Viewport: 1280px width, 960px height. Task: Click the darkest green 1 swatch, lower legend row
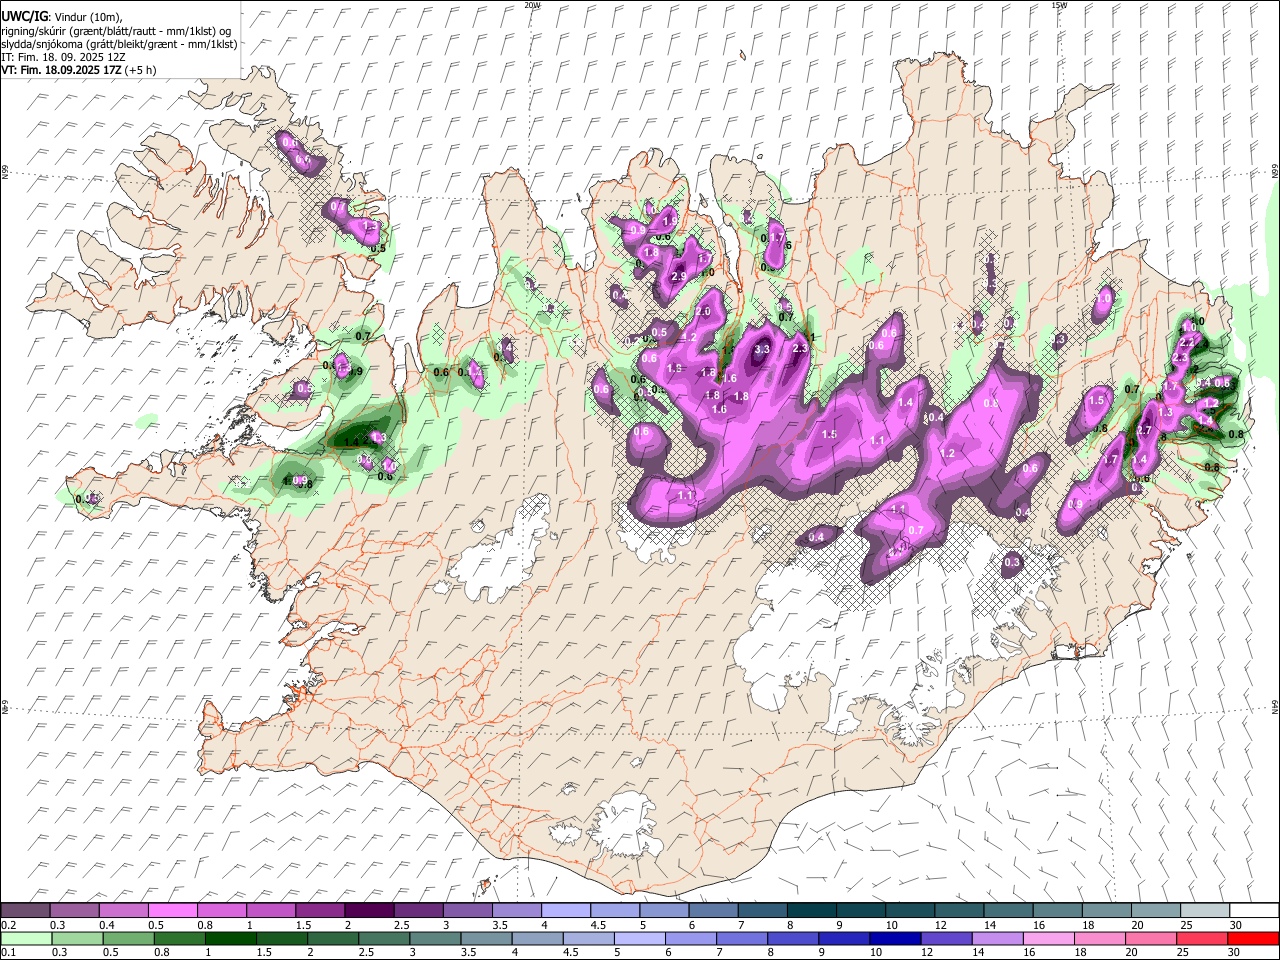[231, 938]
